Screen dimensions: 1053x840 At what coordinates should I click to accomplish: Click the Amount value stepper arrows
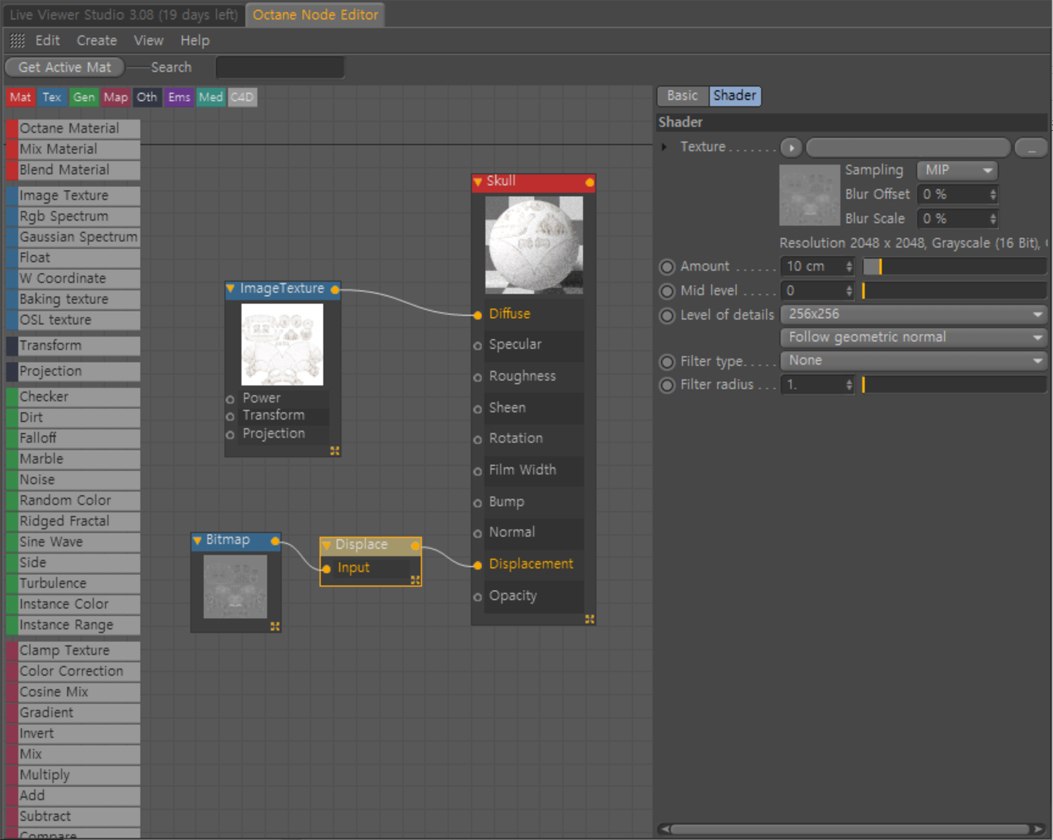pyautogui.click(x=849, y=267)
